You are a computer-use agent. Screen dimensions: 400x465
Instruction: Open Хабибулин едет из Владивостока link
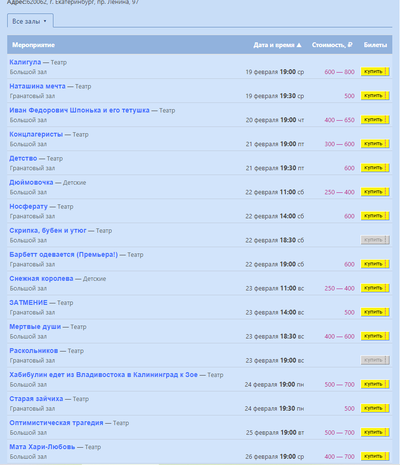pyautogui.click(x=103, y=375)
